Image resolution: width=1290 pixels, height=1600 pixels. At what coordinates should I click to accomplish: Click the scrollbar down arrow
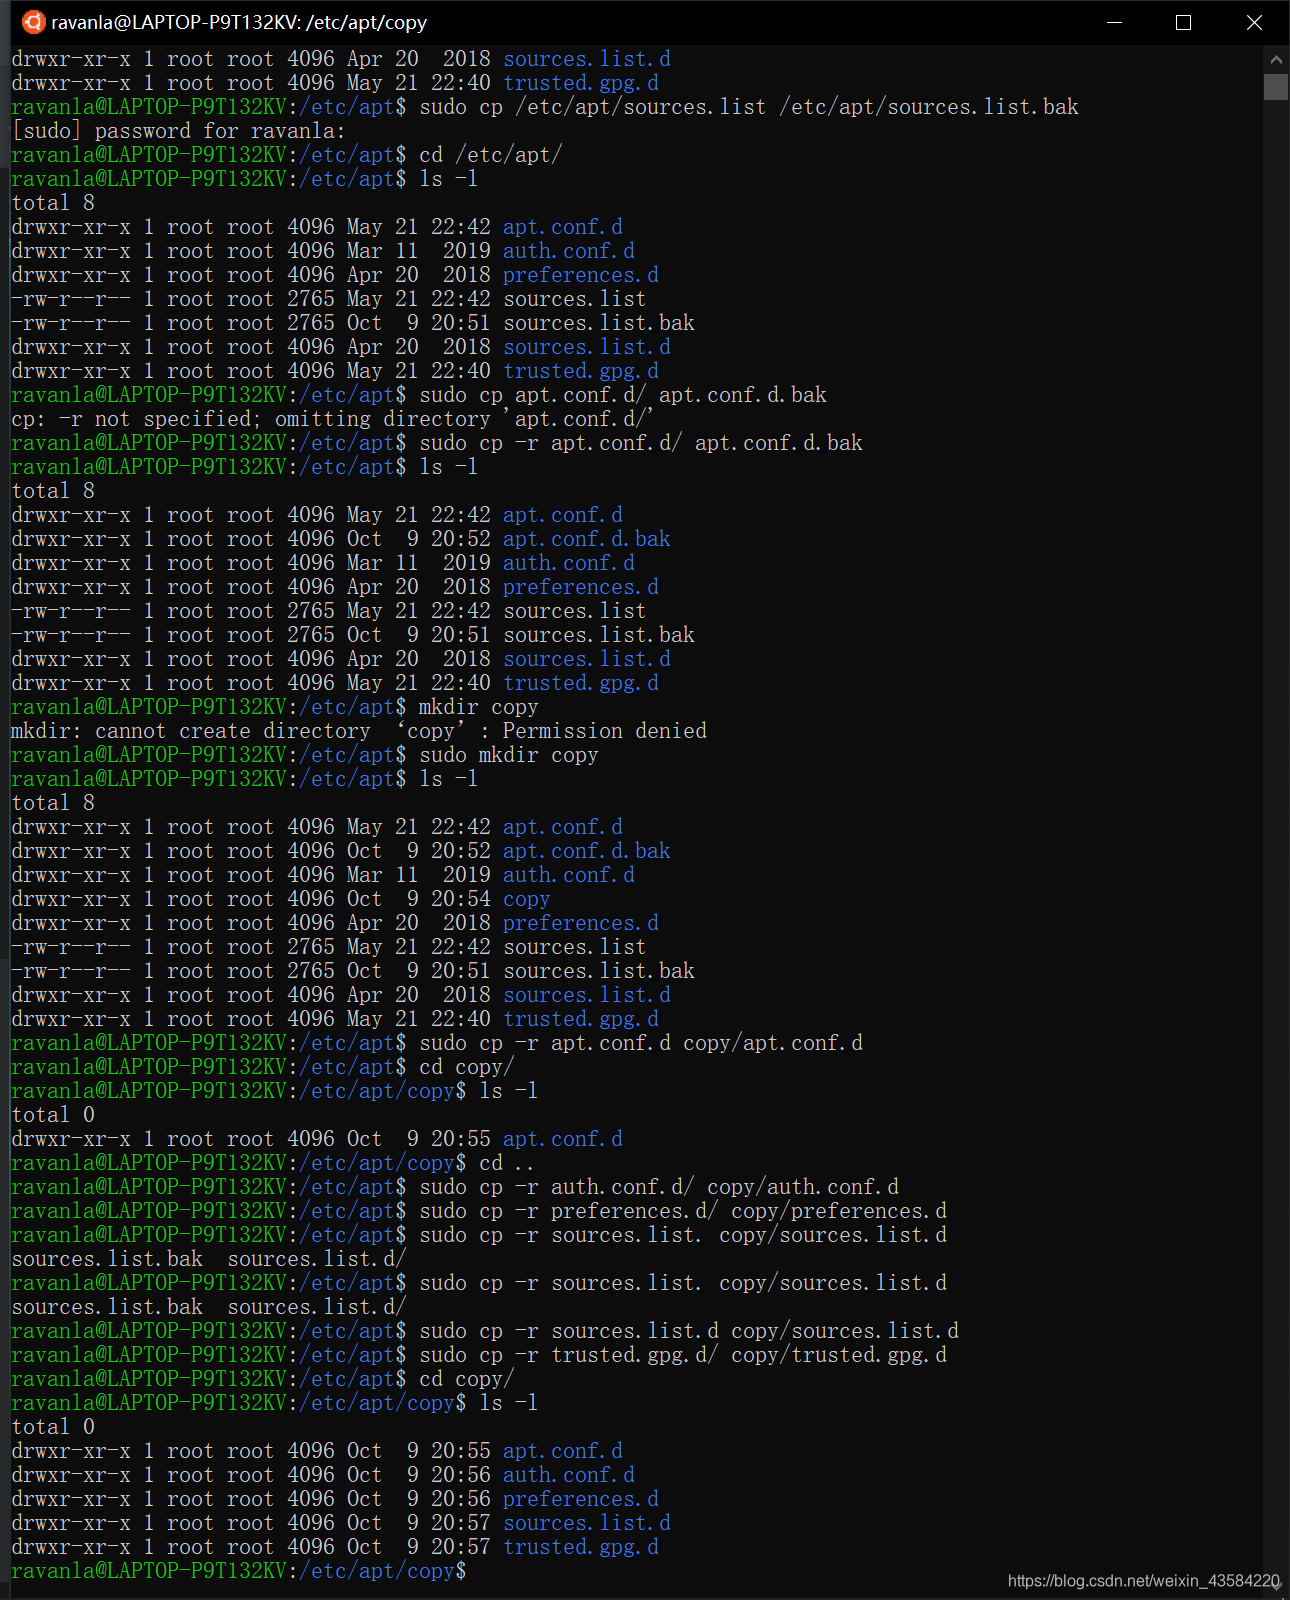(1276, 1583)
